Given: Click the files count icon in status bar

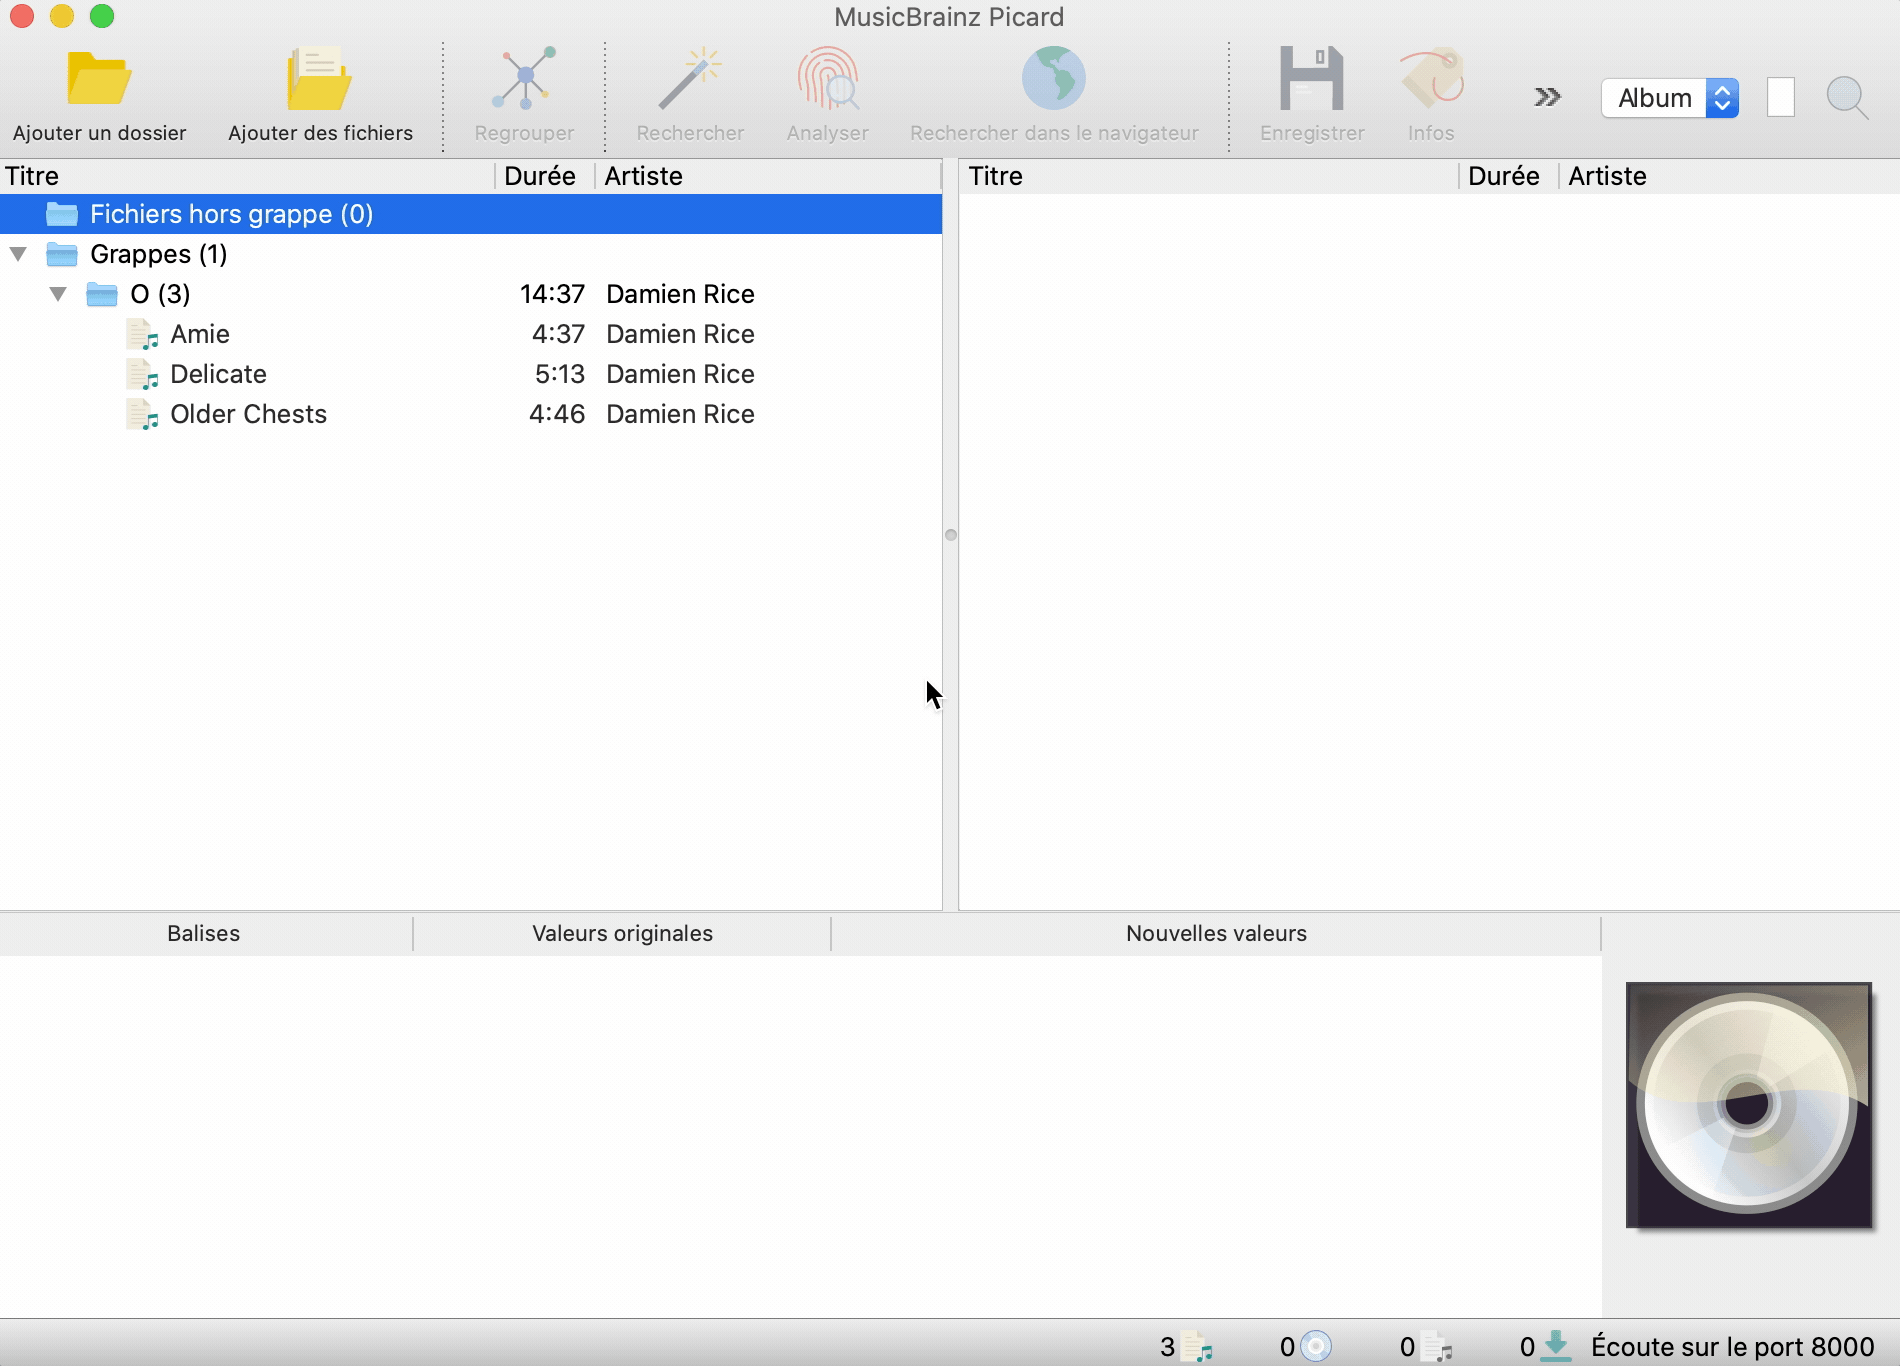Looking at the screenshot, I should (x=1197, y=1347).
